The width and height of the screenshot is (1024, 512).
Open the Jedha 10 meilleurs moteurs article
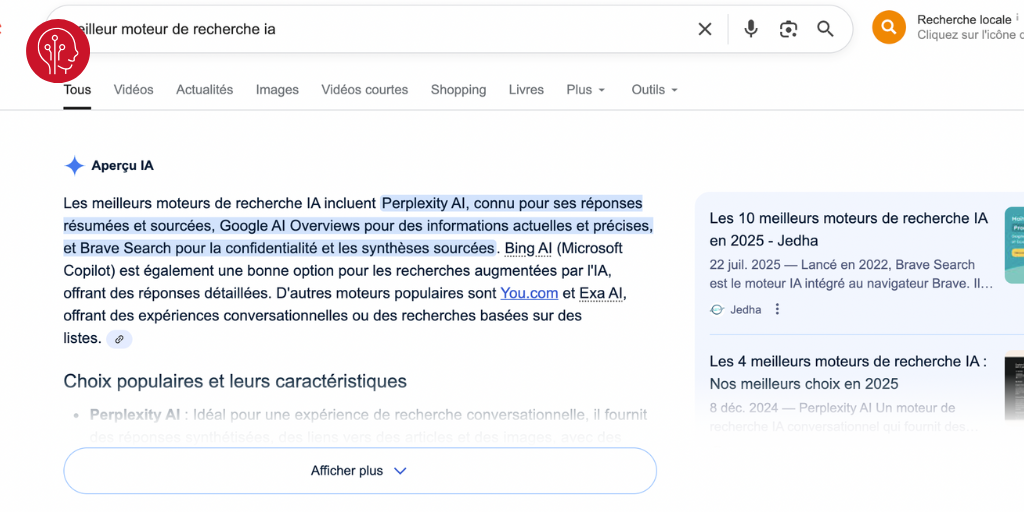[x=848, y=229]
